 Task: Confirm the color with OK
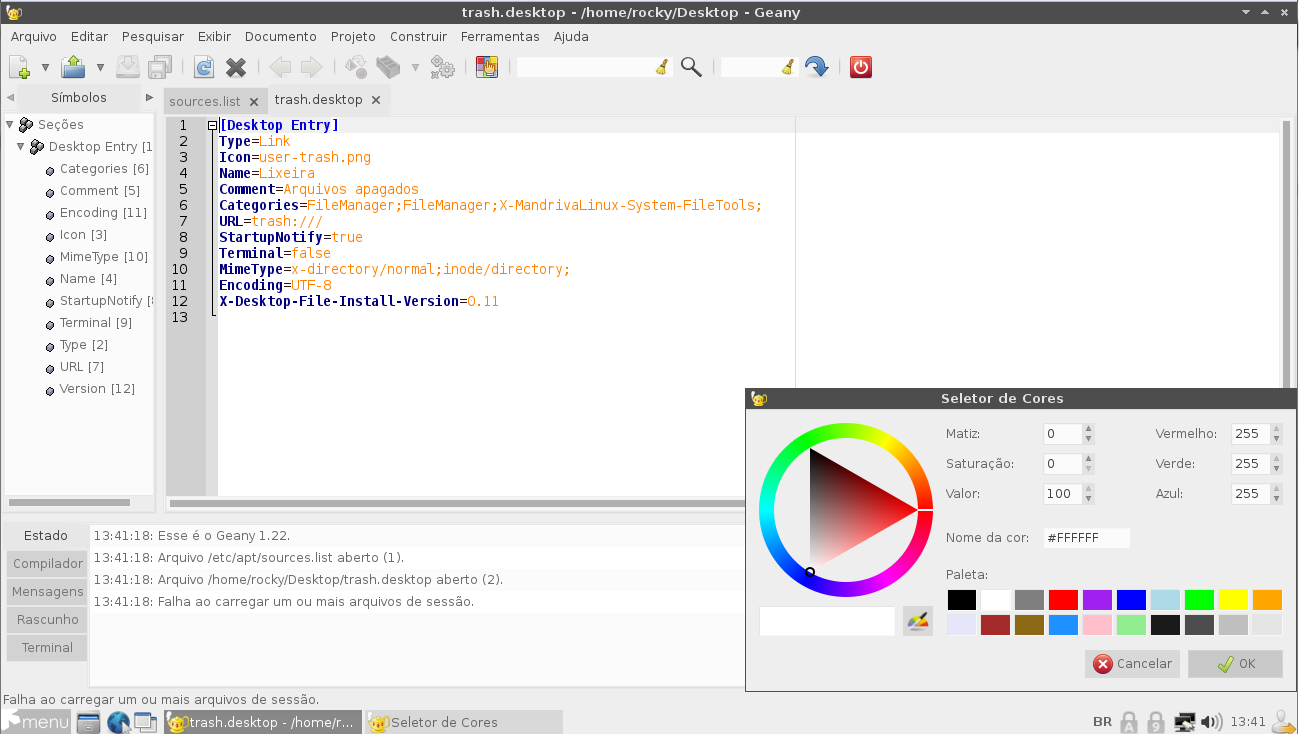coord(1235,664)
